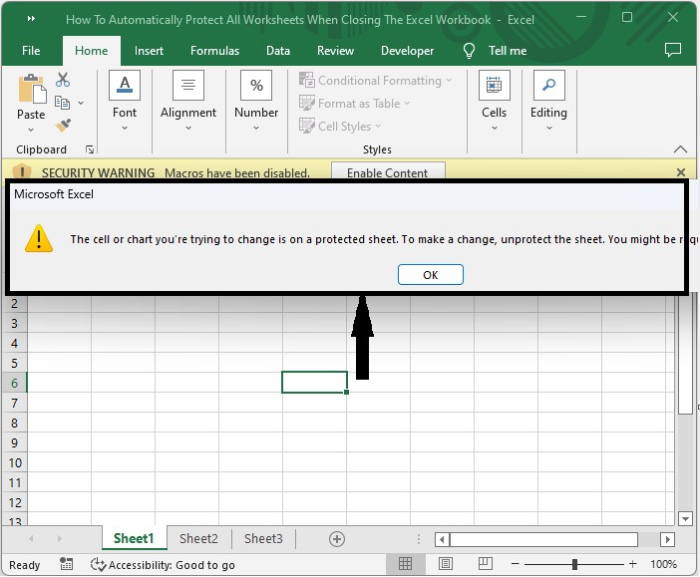Select row 6 header
The width and height of the screenshot is (700, 577).
[x=14, y=383]
